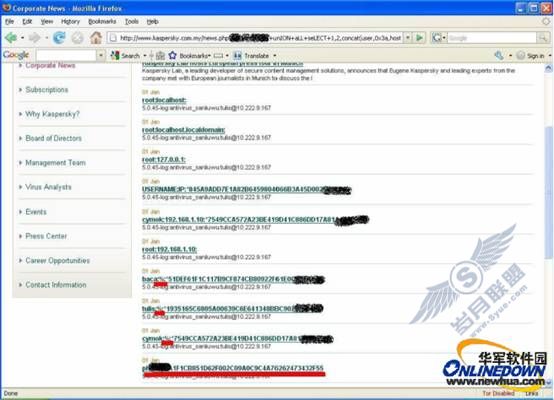Open Subscriptions in the sidebar
The image size is (554, 400).
click(x=47, y=90)
